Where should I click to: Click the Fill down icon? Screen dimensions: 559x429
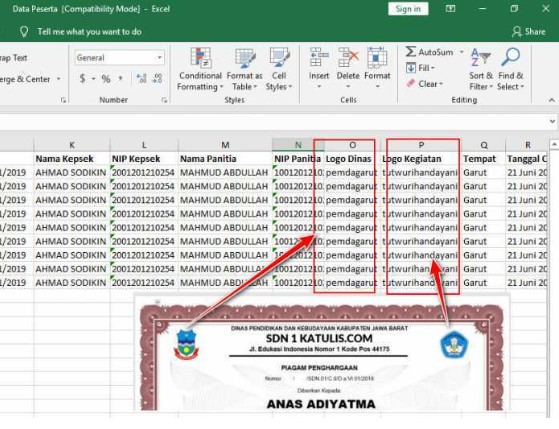pyautogui.click(x=411, y=67)
